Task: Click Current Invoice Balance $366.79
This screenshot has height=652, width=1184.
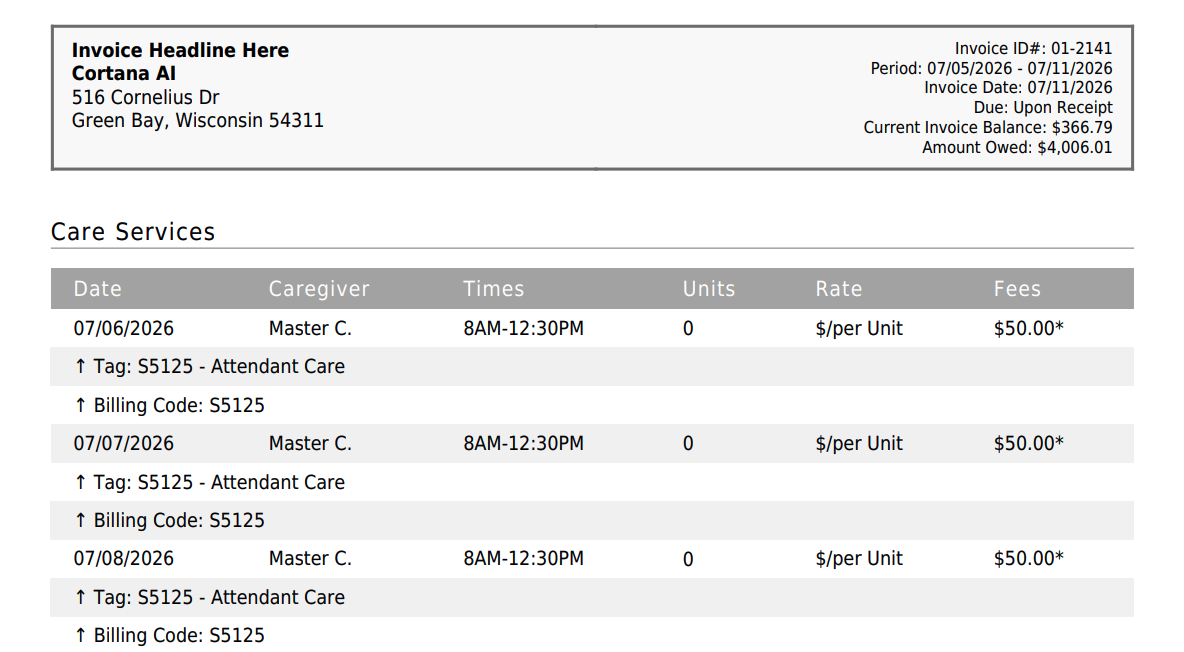Action: tap(988, 128)
